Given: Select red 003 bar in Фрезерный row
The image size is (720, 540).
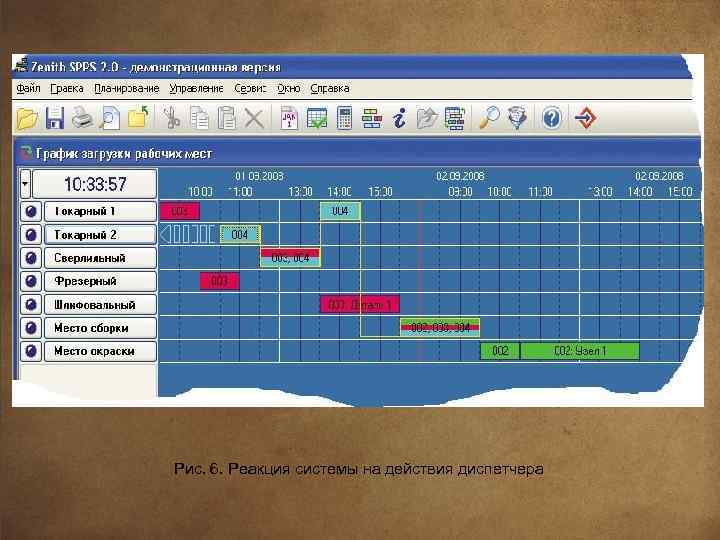Looking at the screenshot, I should pos(219,281).
